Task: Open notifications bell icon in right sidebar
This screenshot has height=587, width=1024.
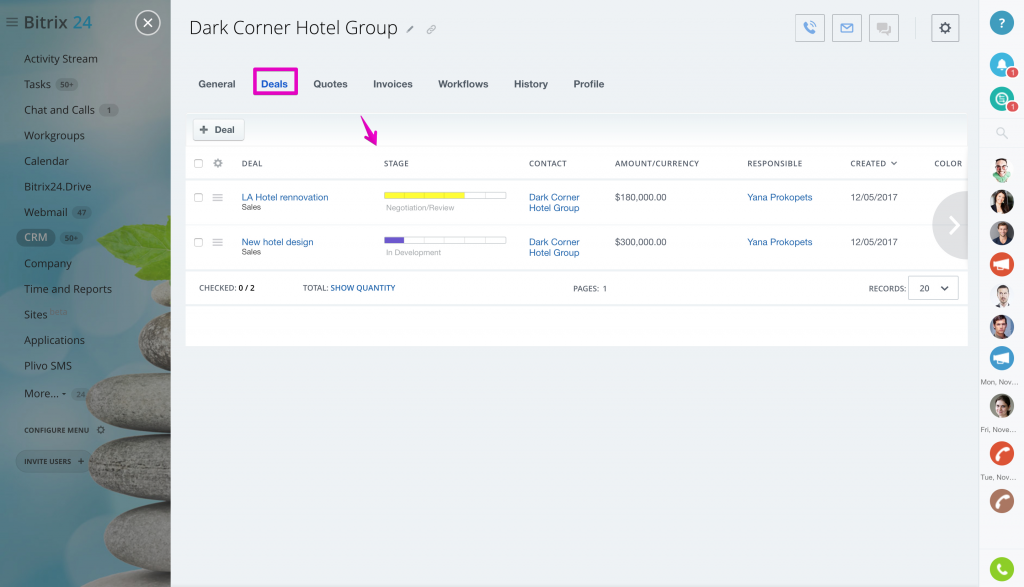Action: (x=1001, y=64)
